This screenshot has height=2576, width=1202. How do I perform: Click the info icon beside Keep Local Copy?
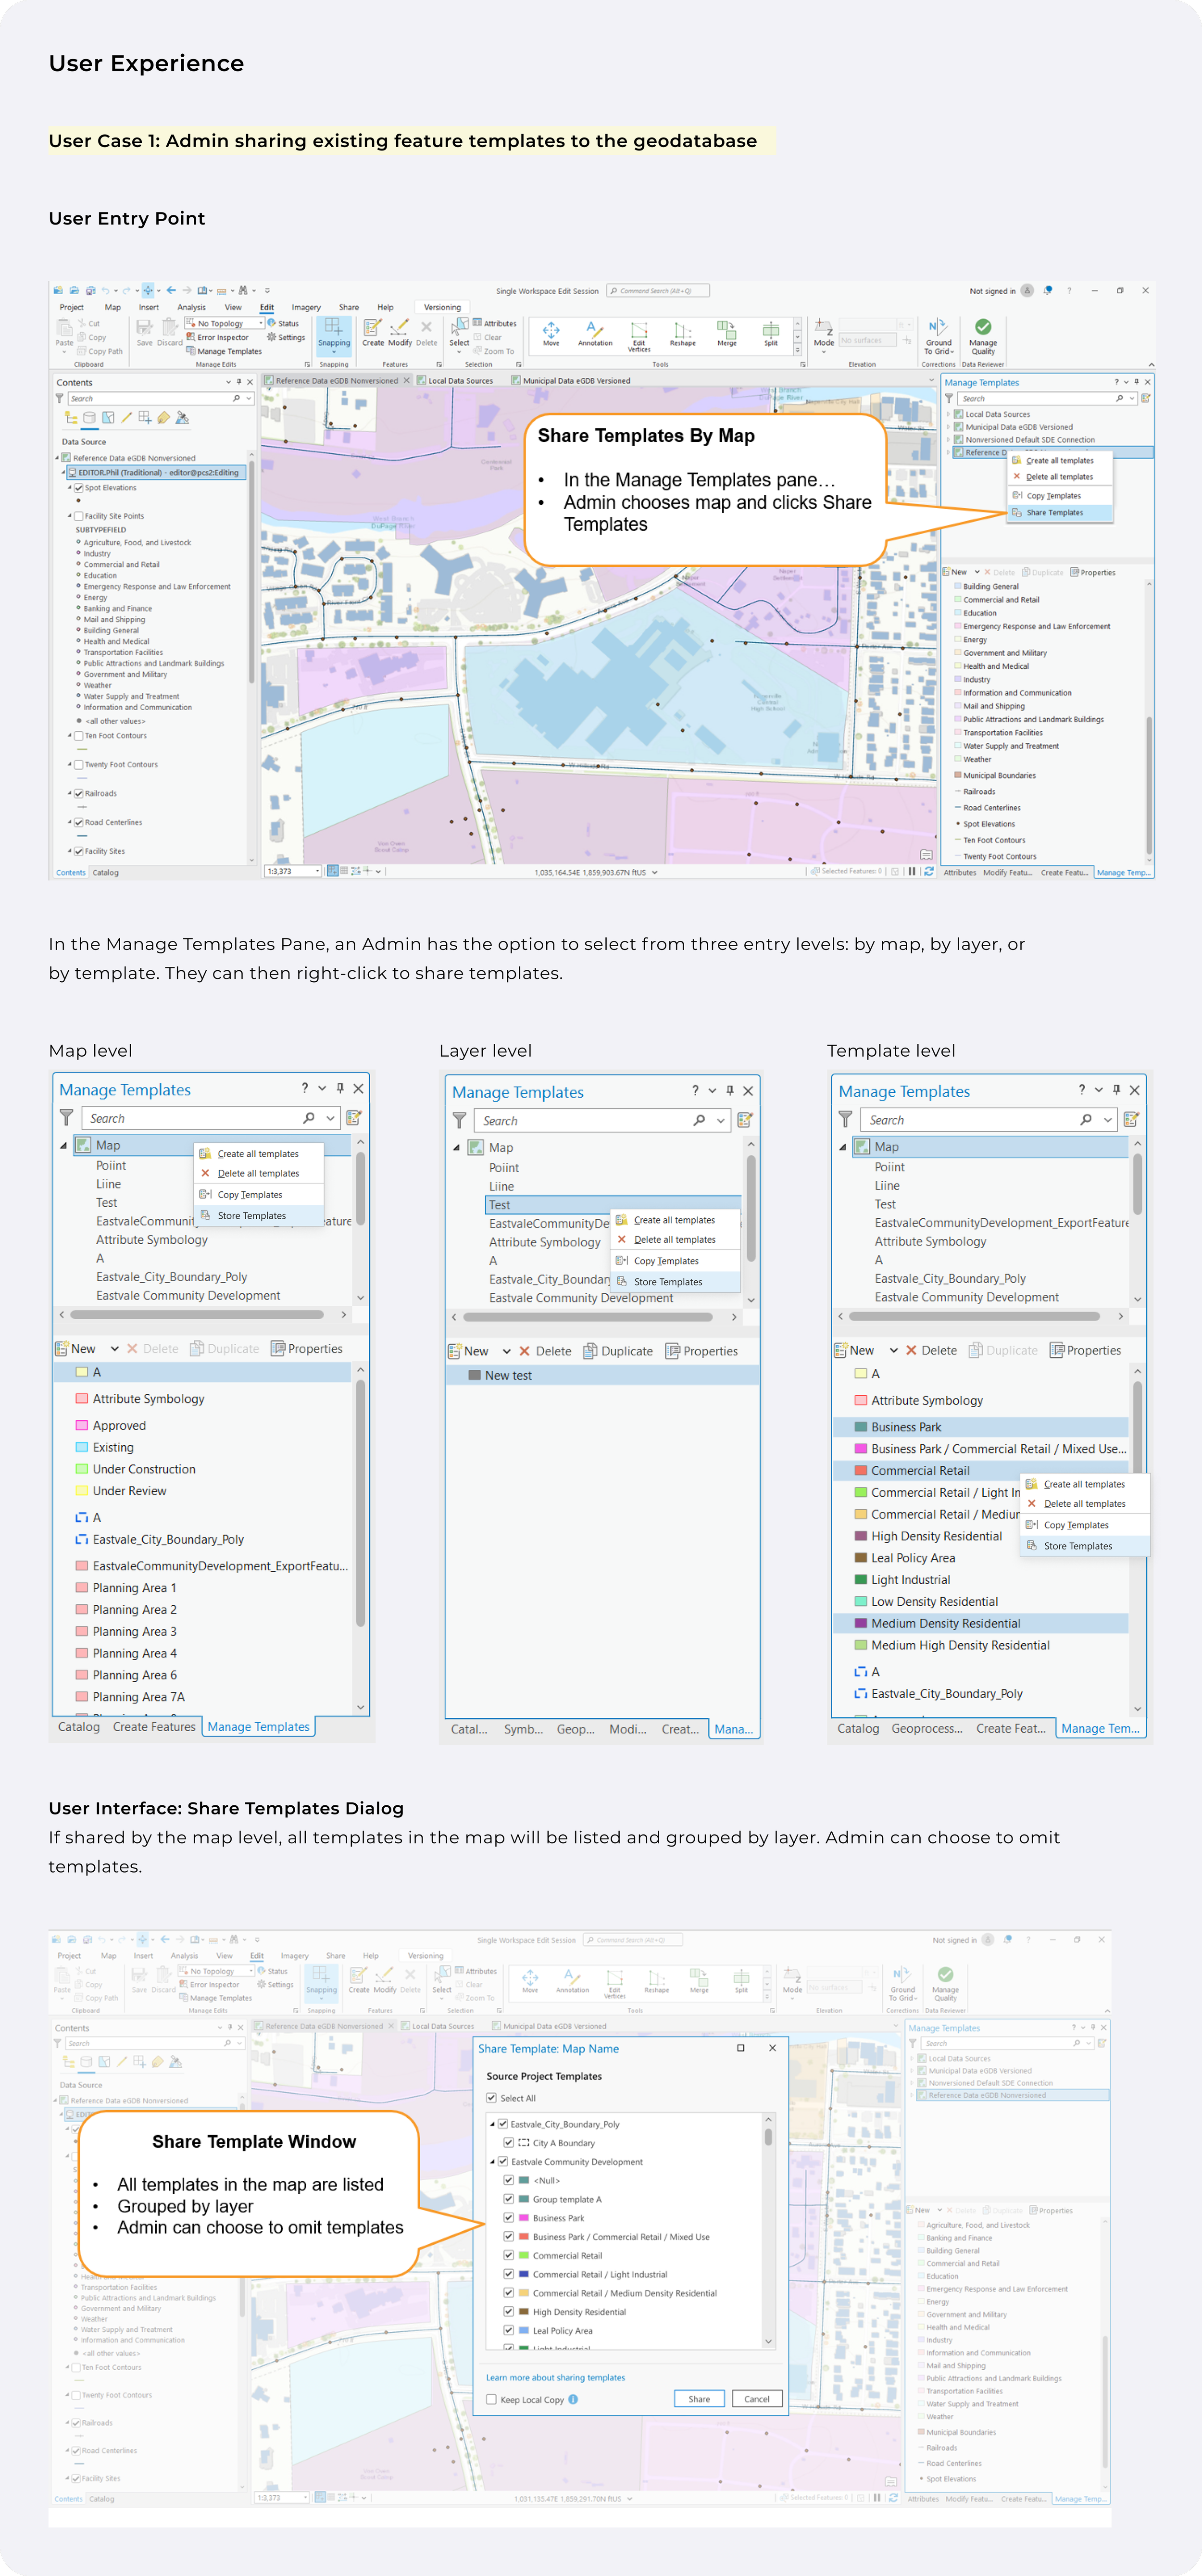pos(573,2399)
